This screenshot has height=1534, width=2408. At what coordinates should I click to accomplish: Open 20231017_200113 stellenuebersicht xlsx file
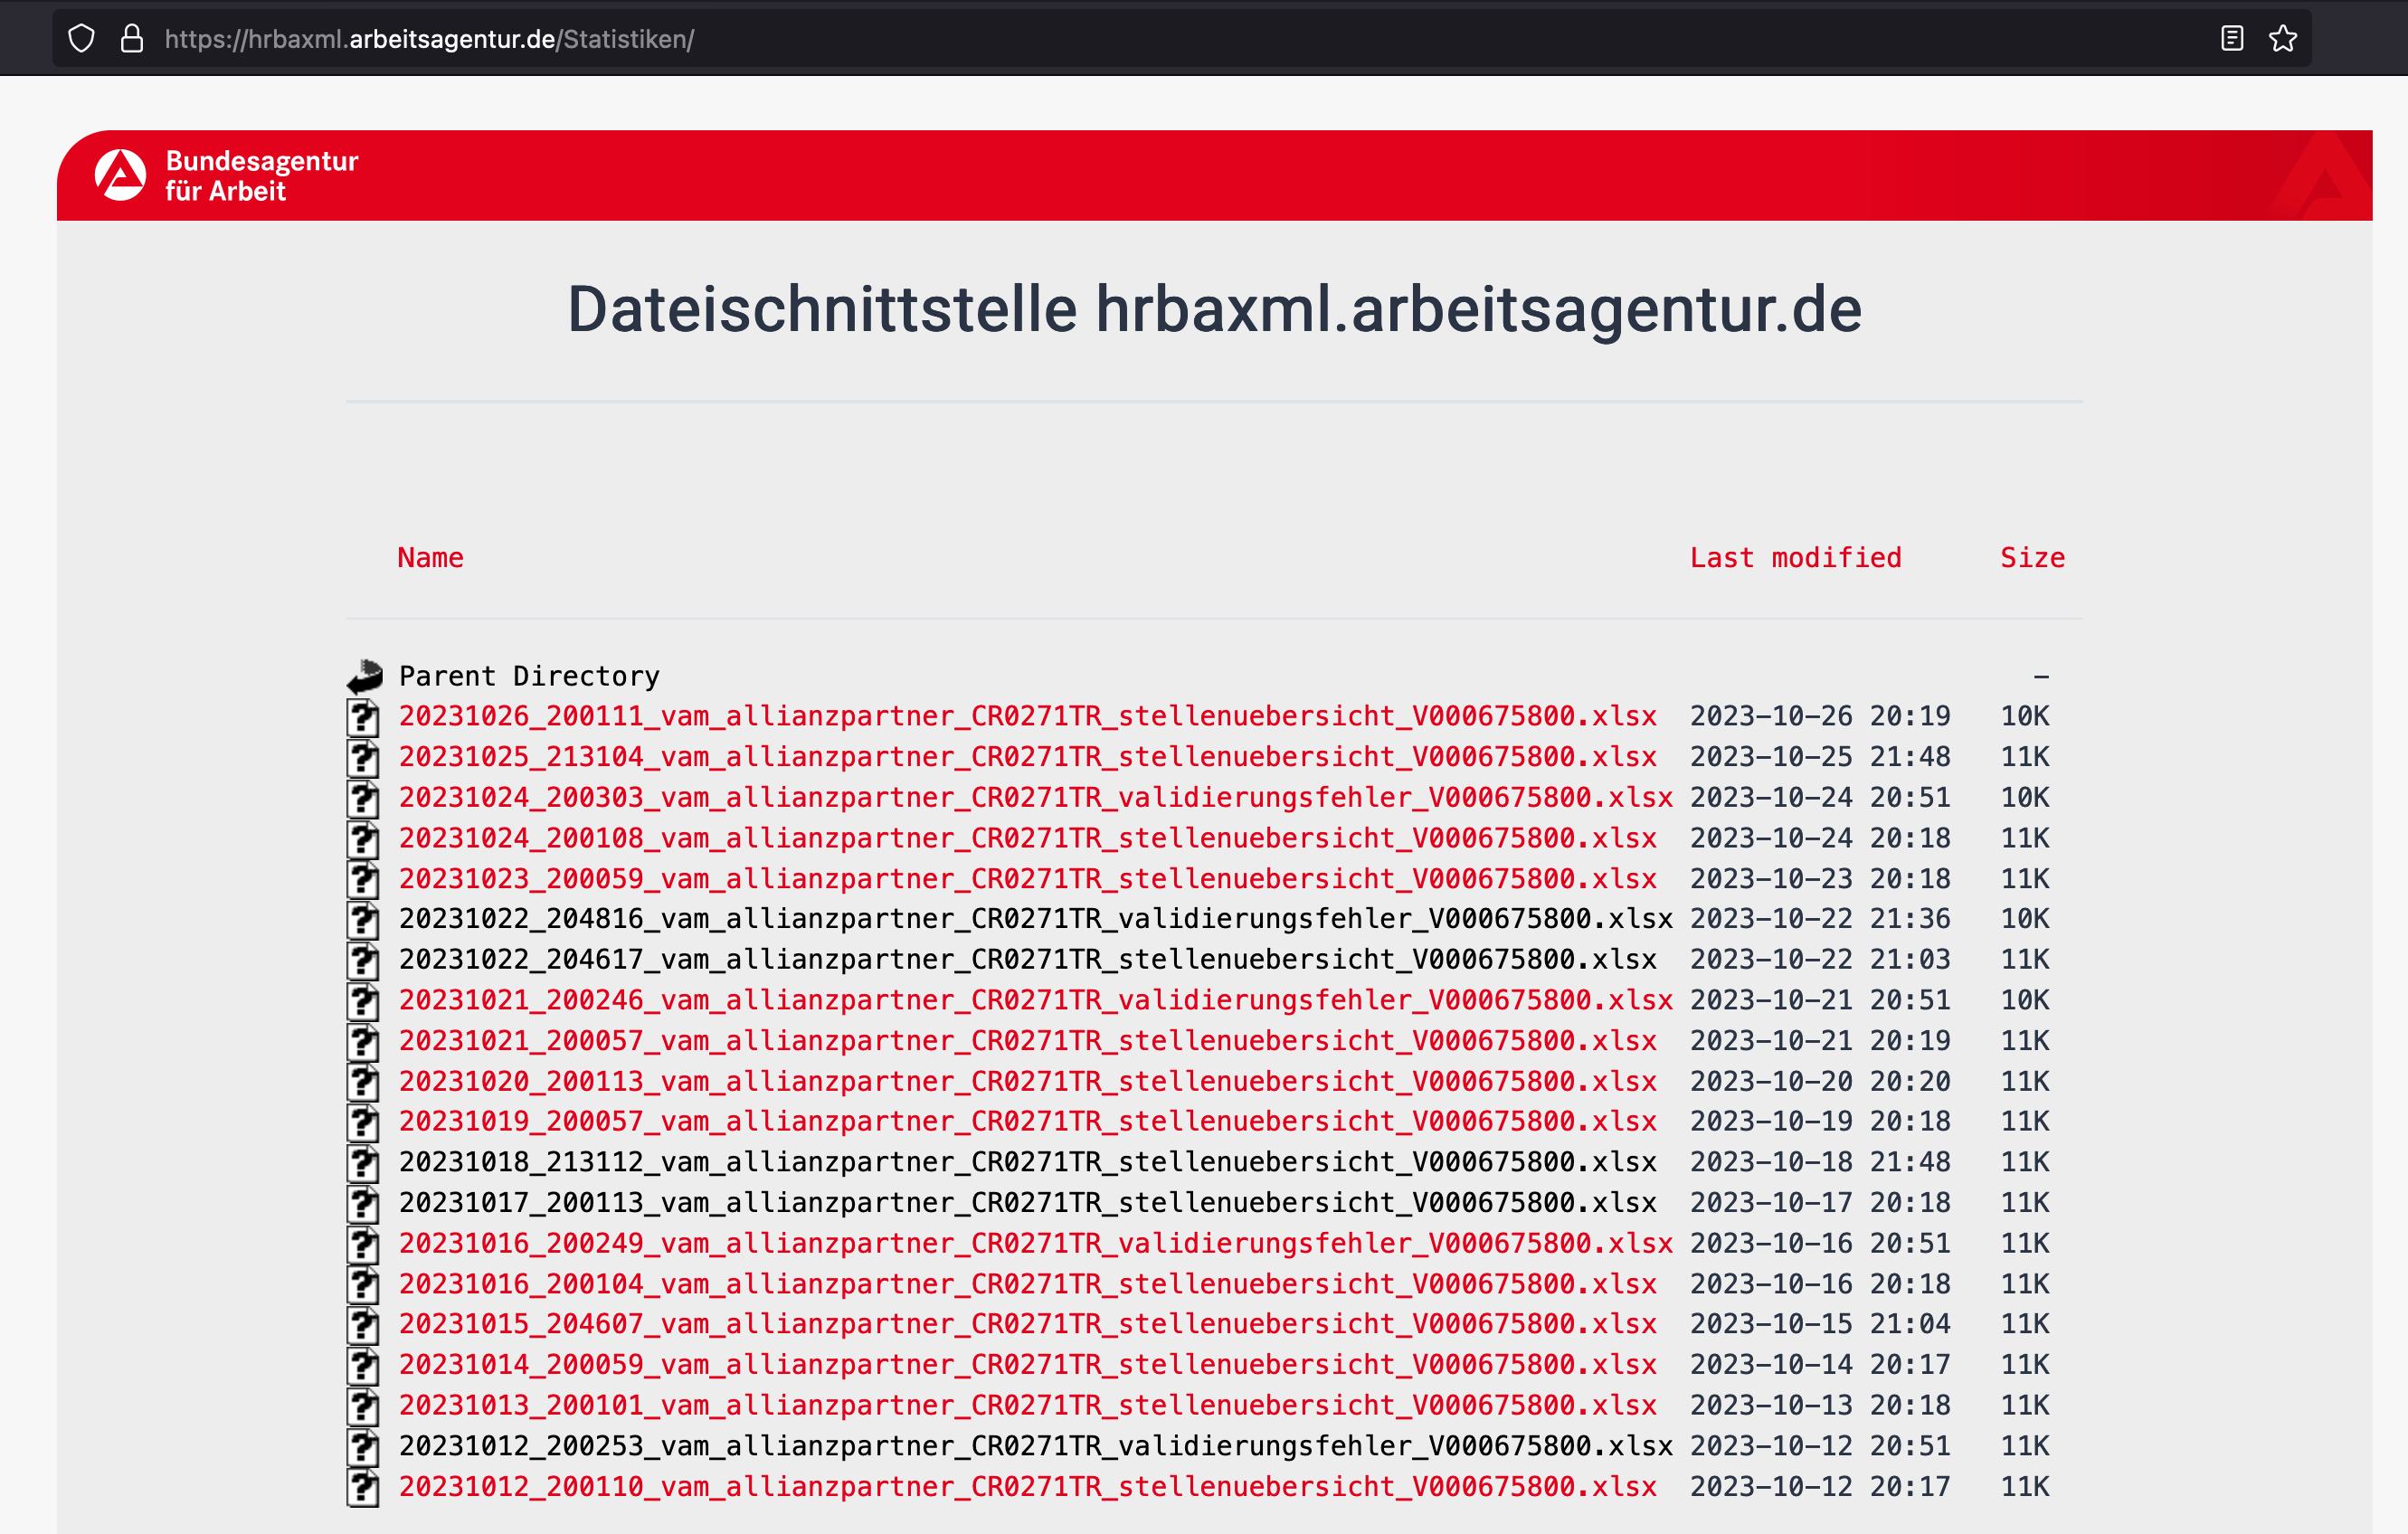click(x=1027, y=1203)
